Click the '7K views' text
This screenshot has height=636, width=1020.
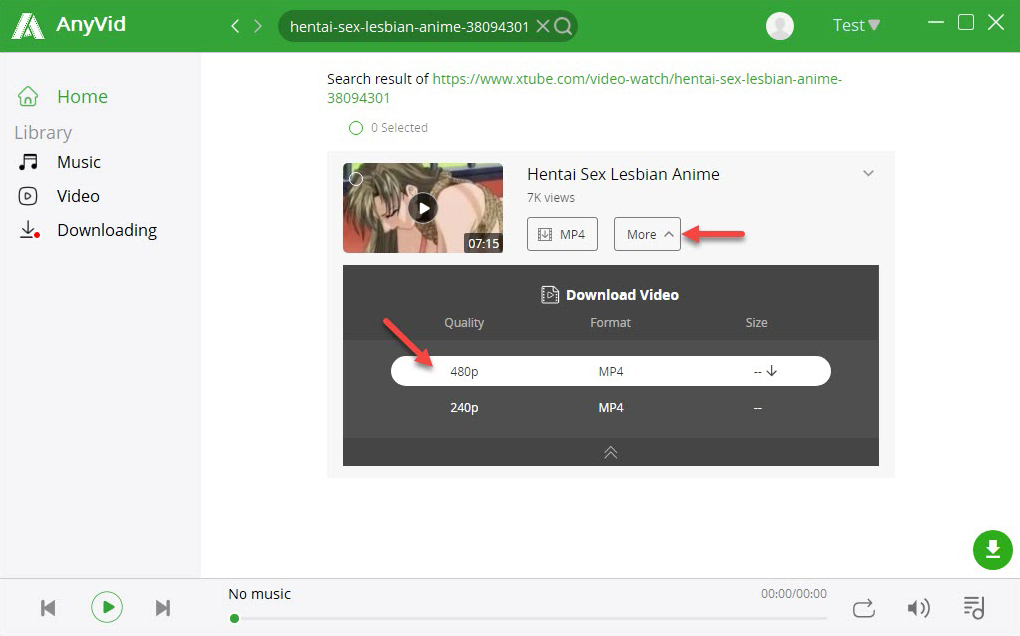tap(551, 198)
